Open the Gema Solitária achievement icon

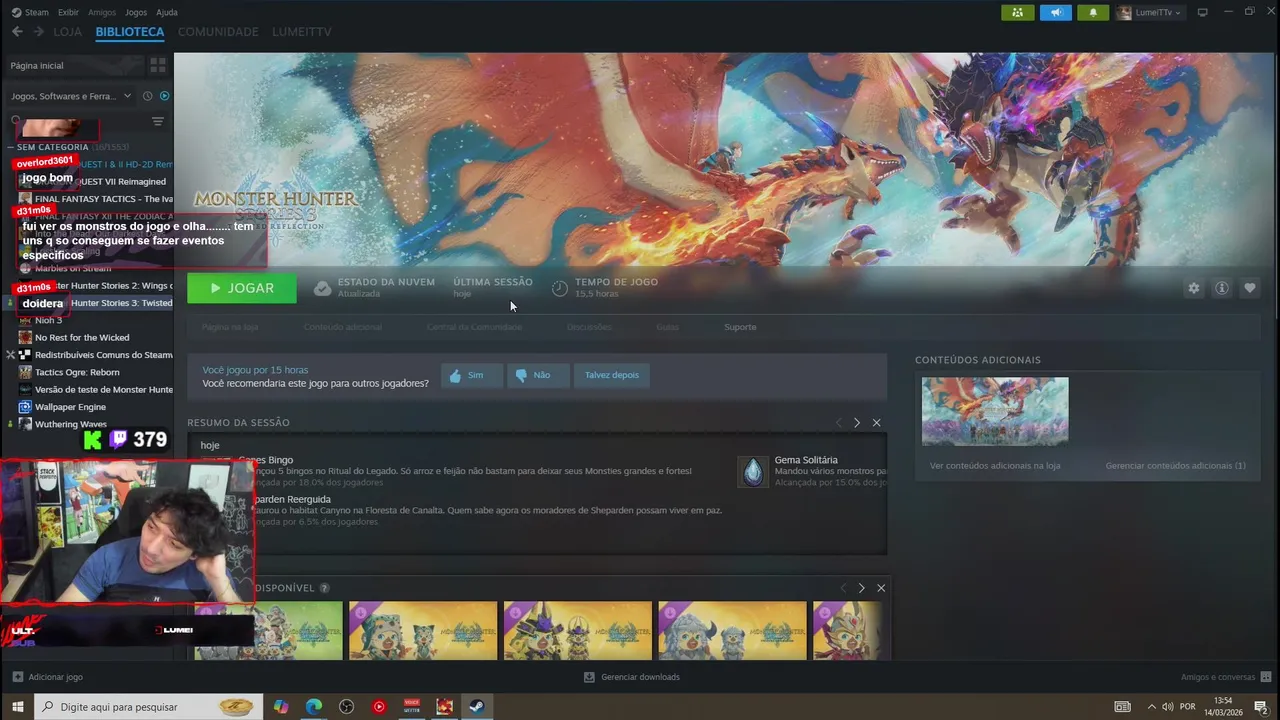click(753, 472)
